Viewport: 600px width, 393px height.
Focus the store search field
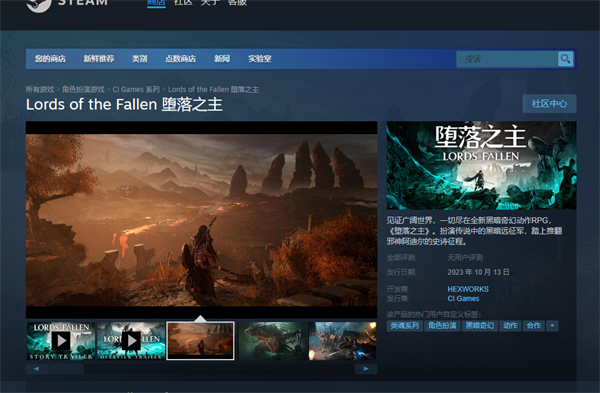(x=507, y=59)
